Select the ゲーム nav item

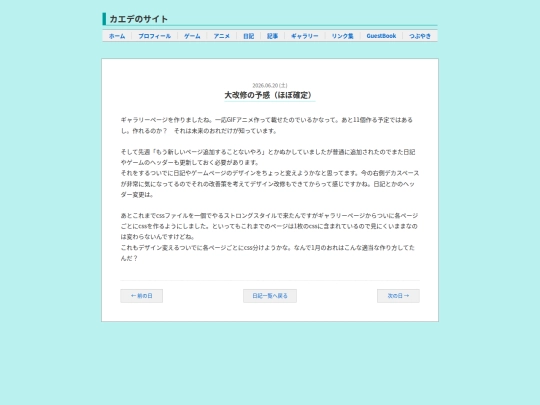click(192, 36)
